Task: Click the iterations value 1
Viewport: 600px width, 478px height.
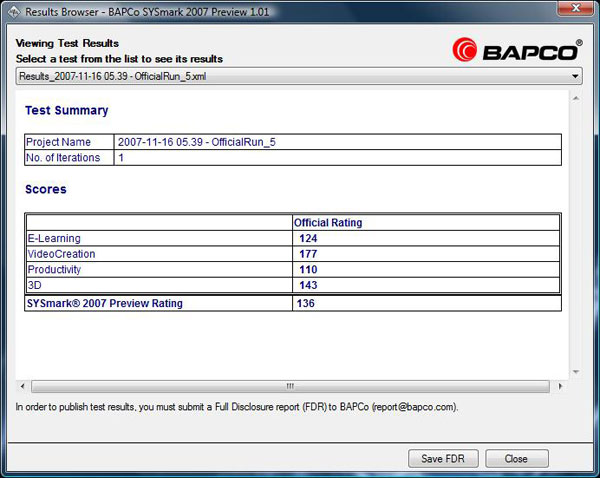Action: 121,158
